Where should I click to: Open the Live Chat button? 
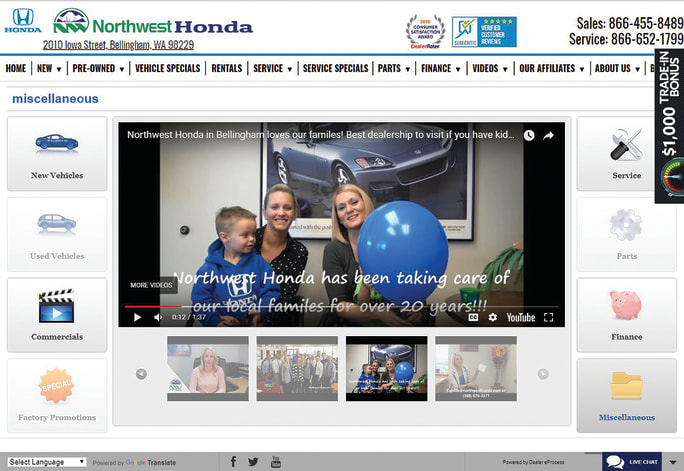(x=632, y=461)
